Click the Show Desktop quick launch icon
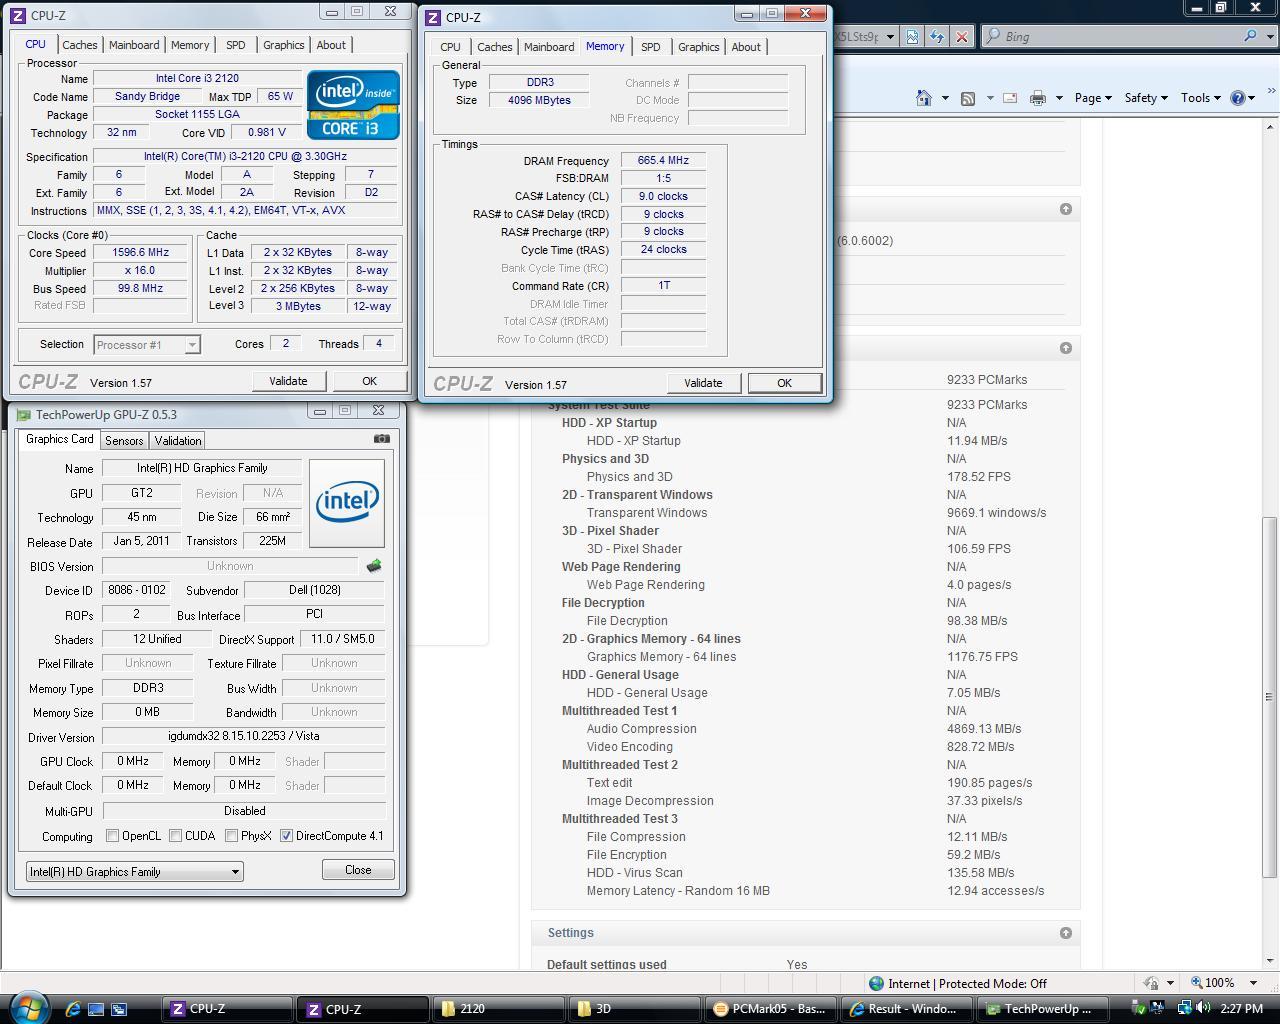The width and height of the screenshot is (1280, 1024). click(x=96, y=1009)
